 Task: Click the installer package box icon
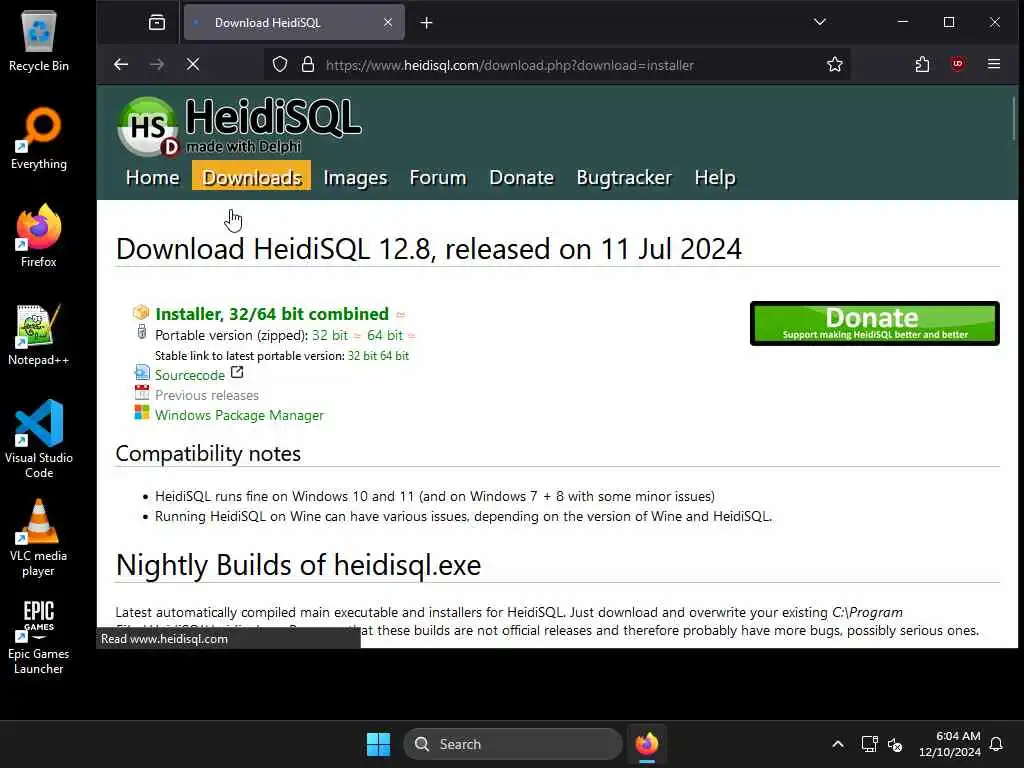point(141,313)
